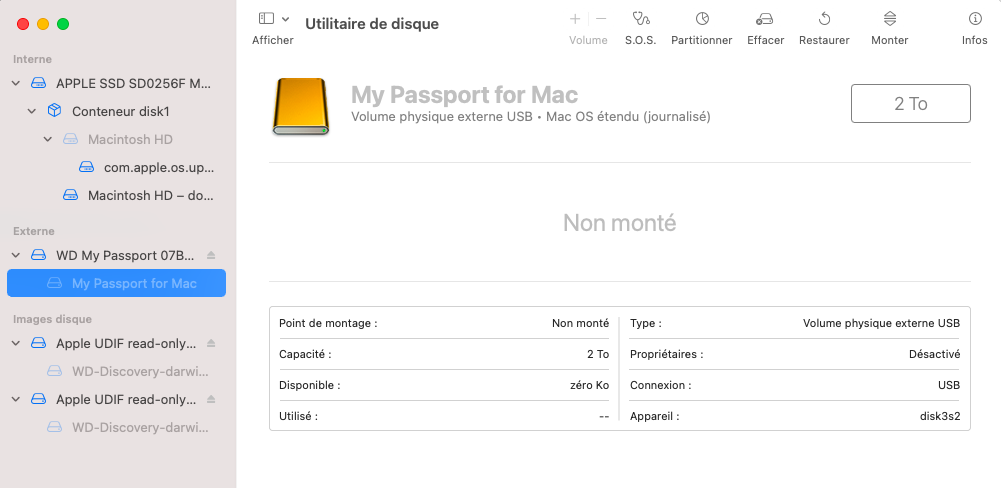Click the Monter mount icon
The height and width of the screenshot is (488, 1001).
coord(889,19)
